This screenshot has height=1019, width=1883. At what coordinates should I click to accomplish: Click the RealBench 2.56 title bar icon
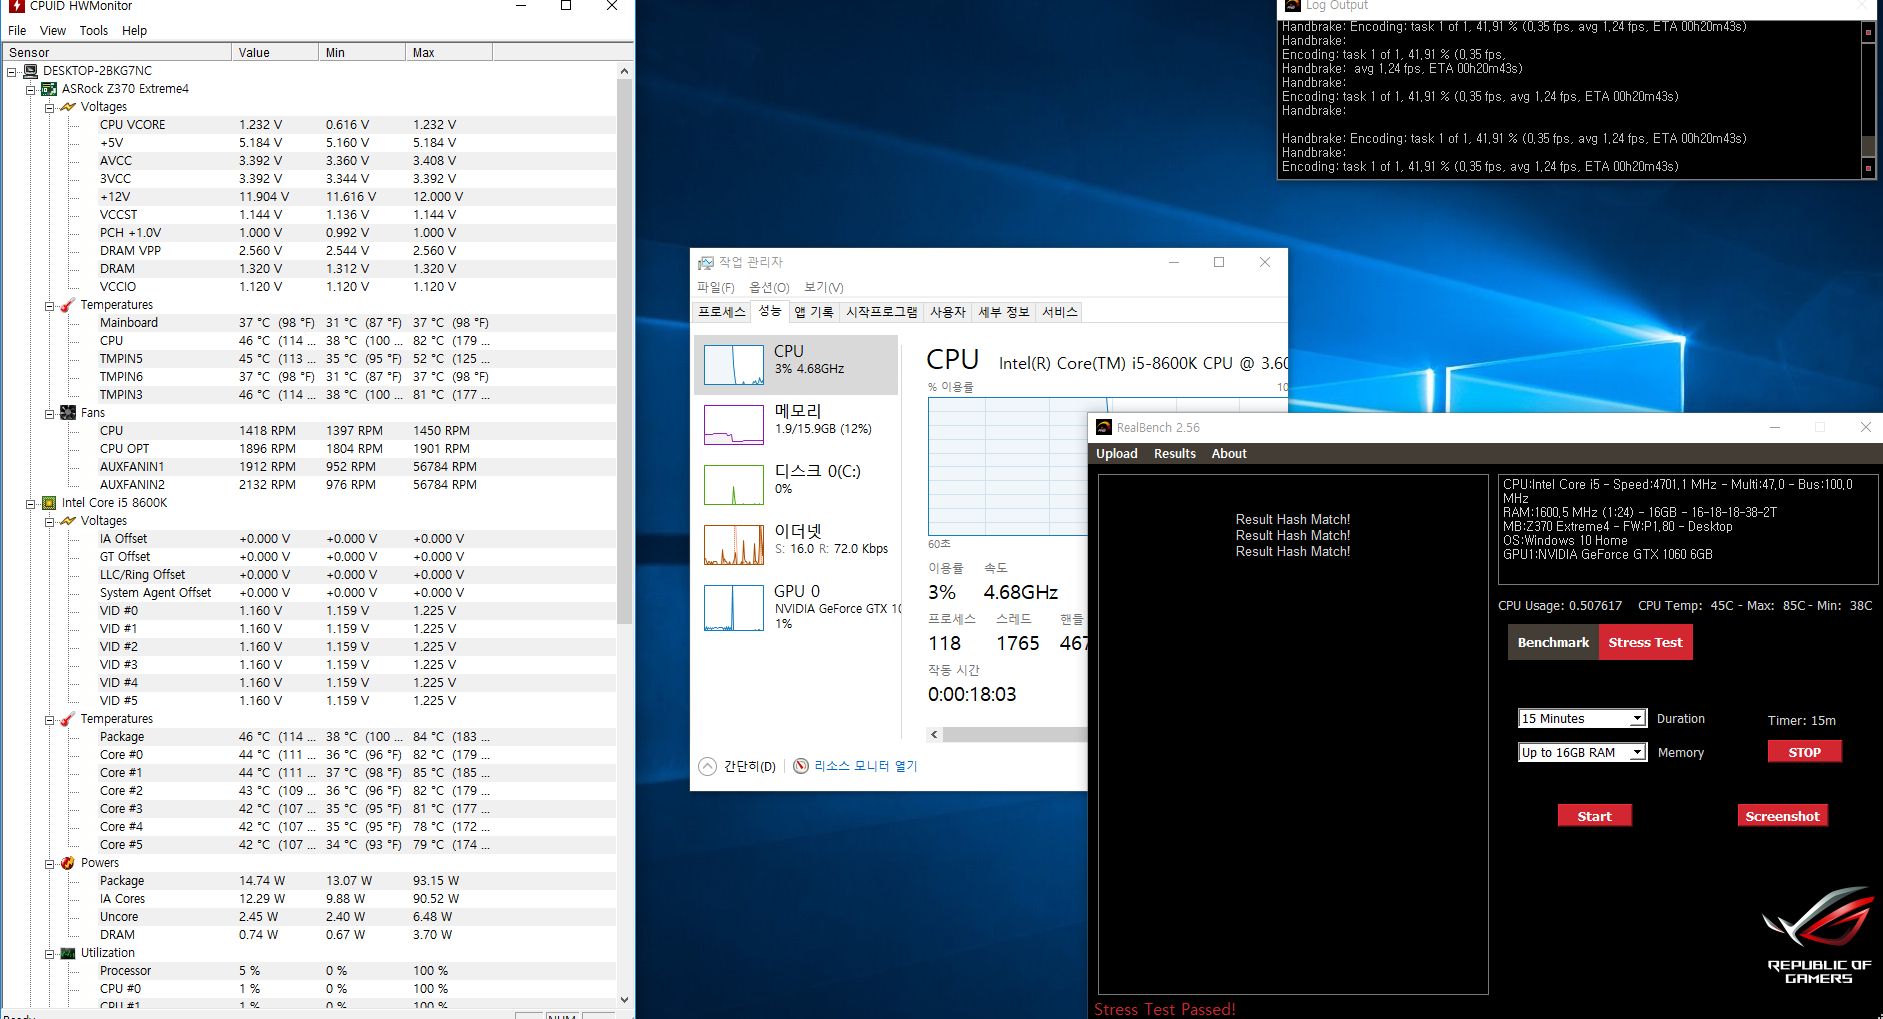click(x=1104, y=427)
